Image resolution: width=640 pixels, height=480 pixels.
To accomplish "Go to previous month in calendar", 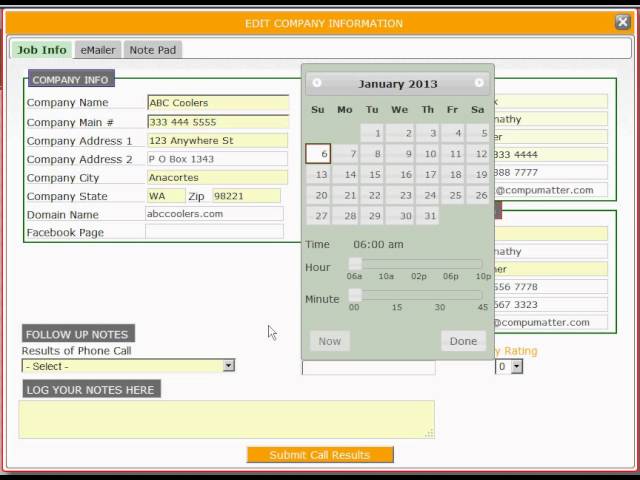I will pos(317,83).
